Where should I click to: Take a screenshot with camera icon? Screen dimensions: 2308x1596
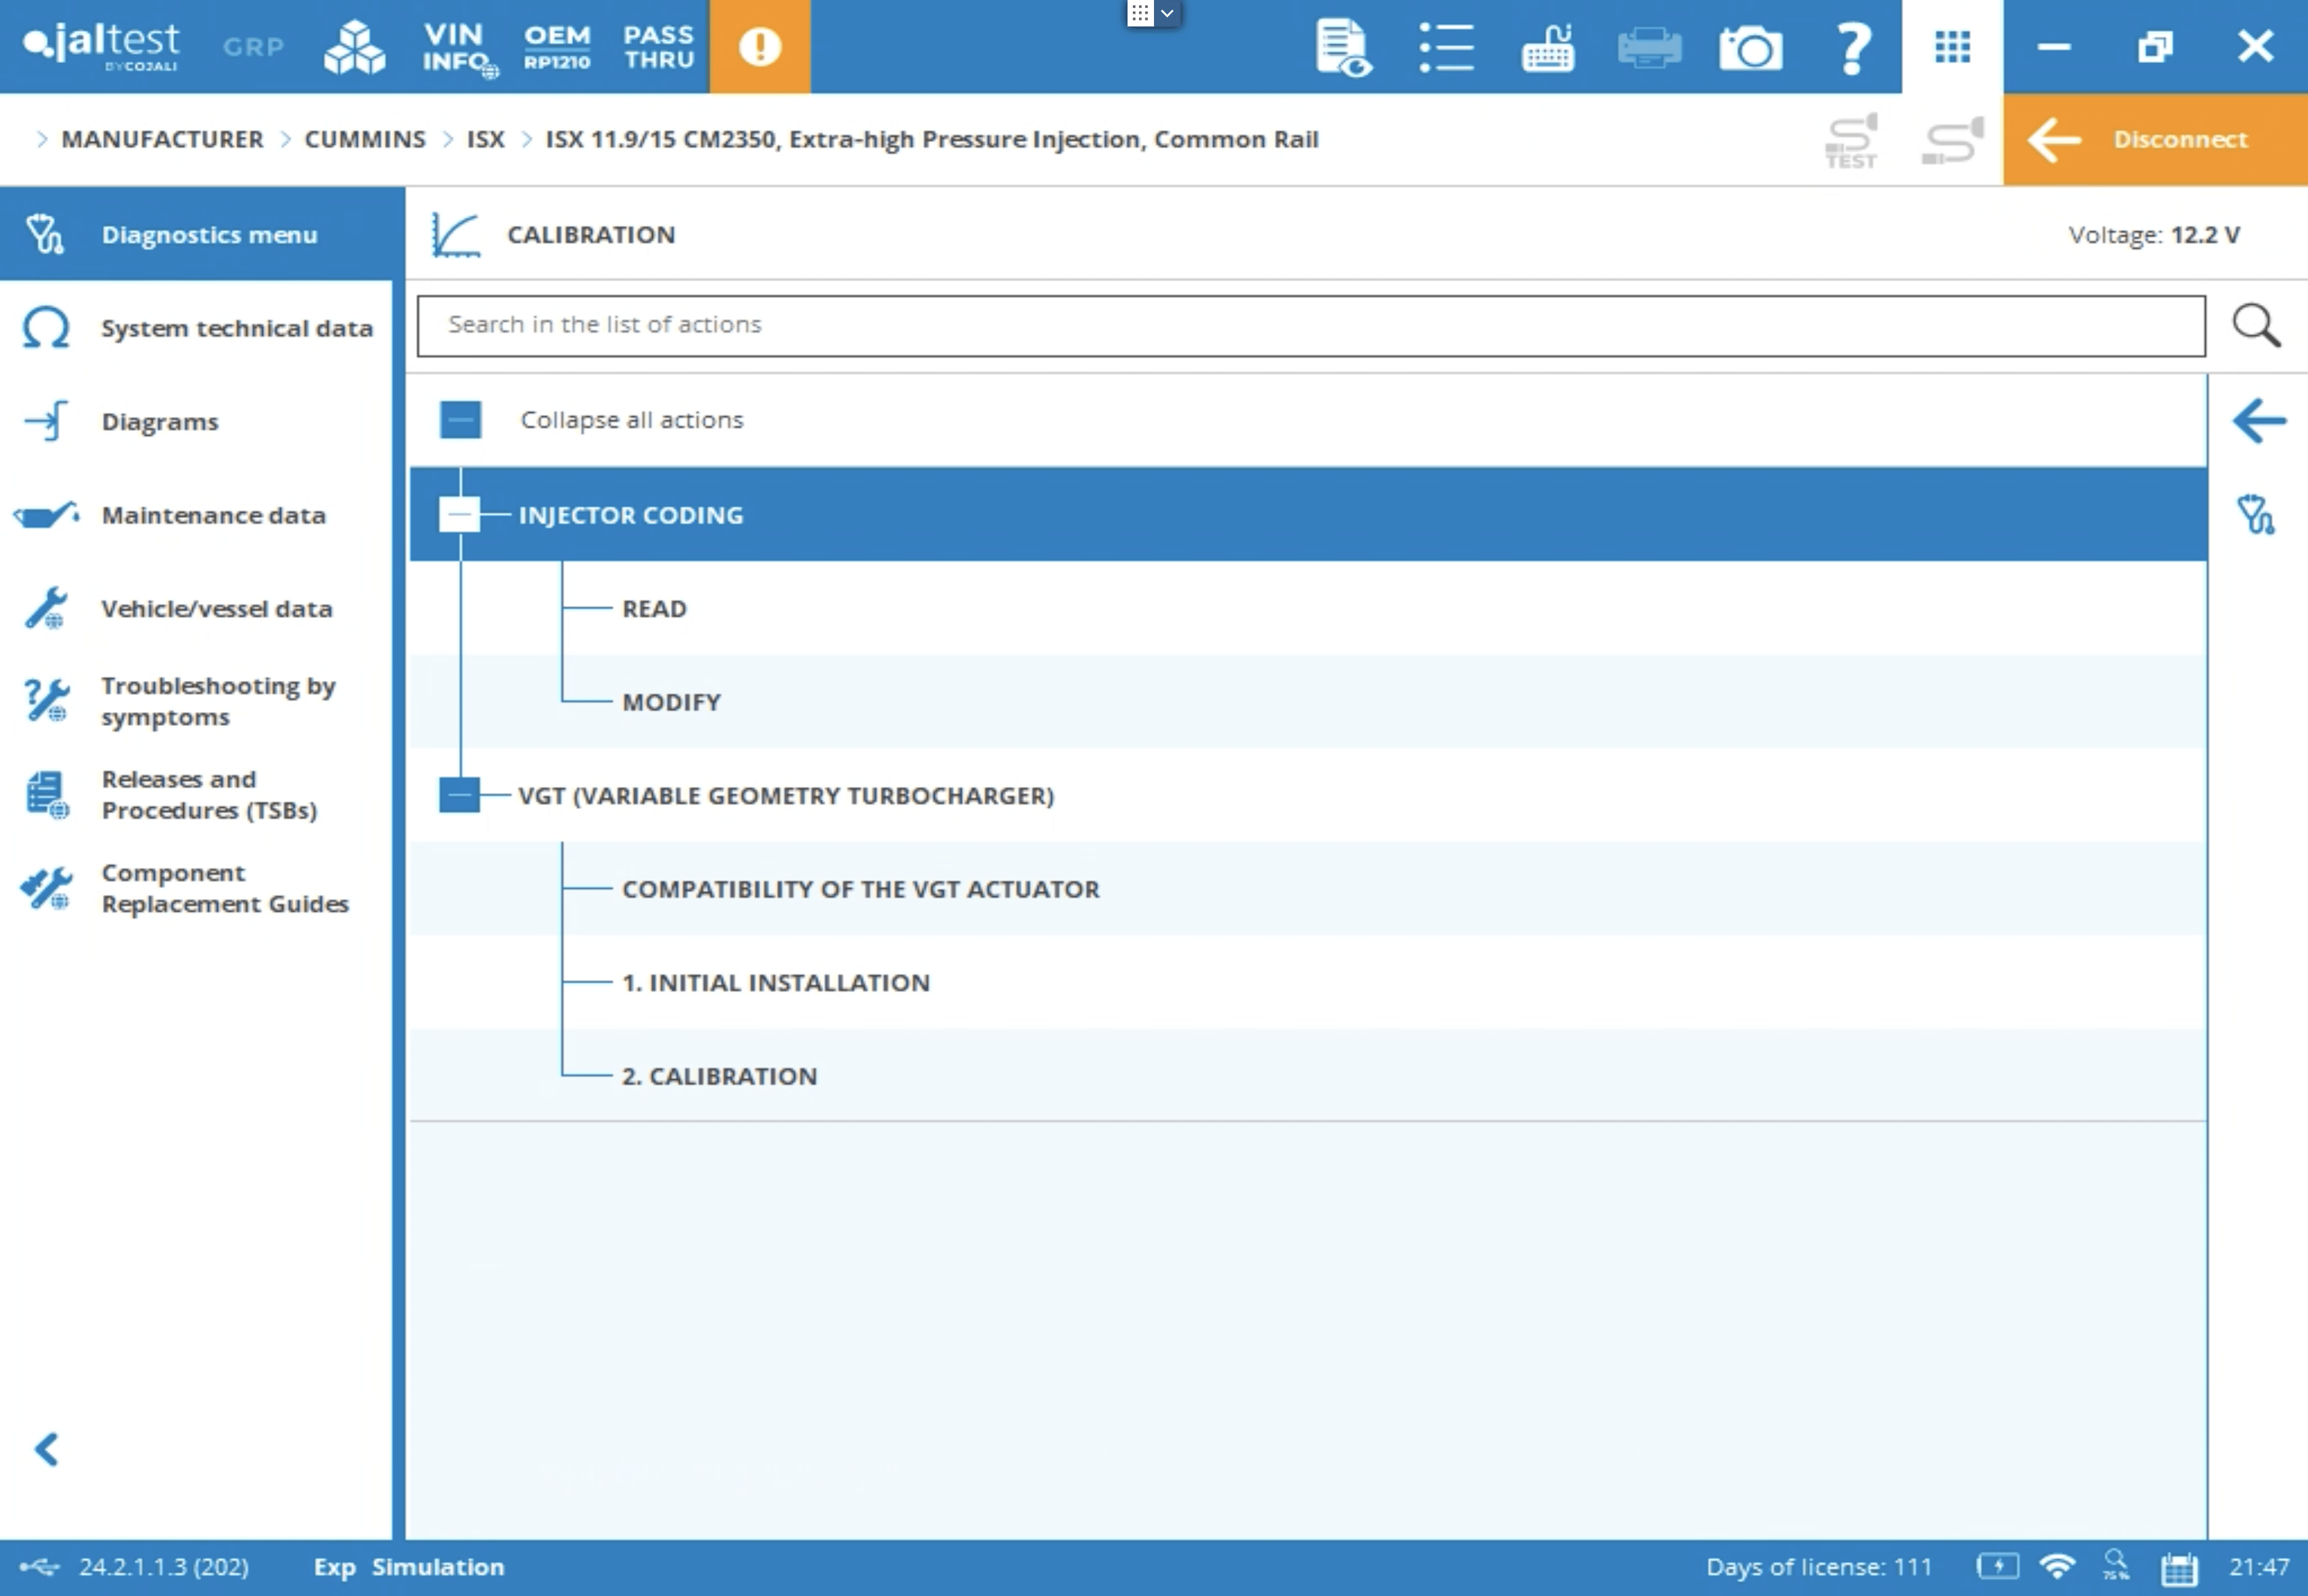tap(1750, 47)
